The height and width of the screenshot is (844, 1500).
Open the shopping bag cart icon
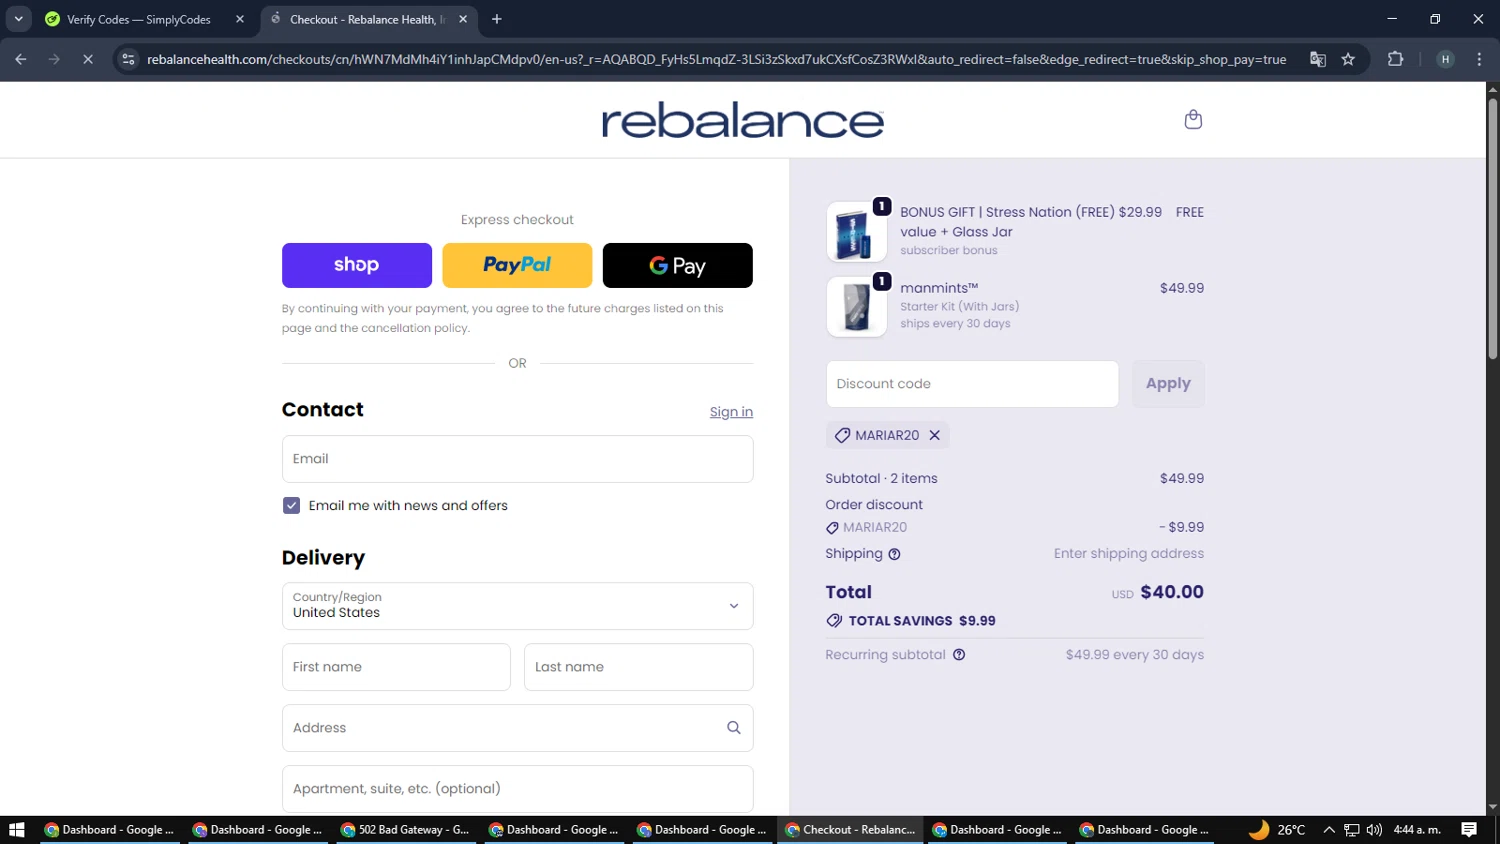tap(1193, 120)
